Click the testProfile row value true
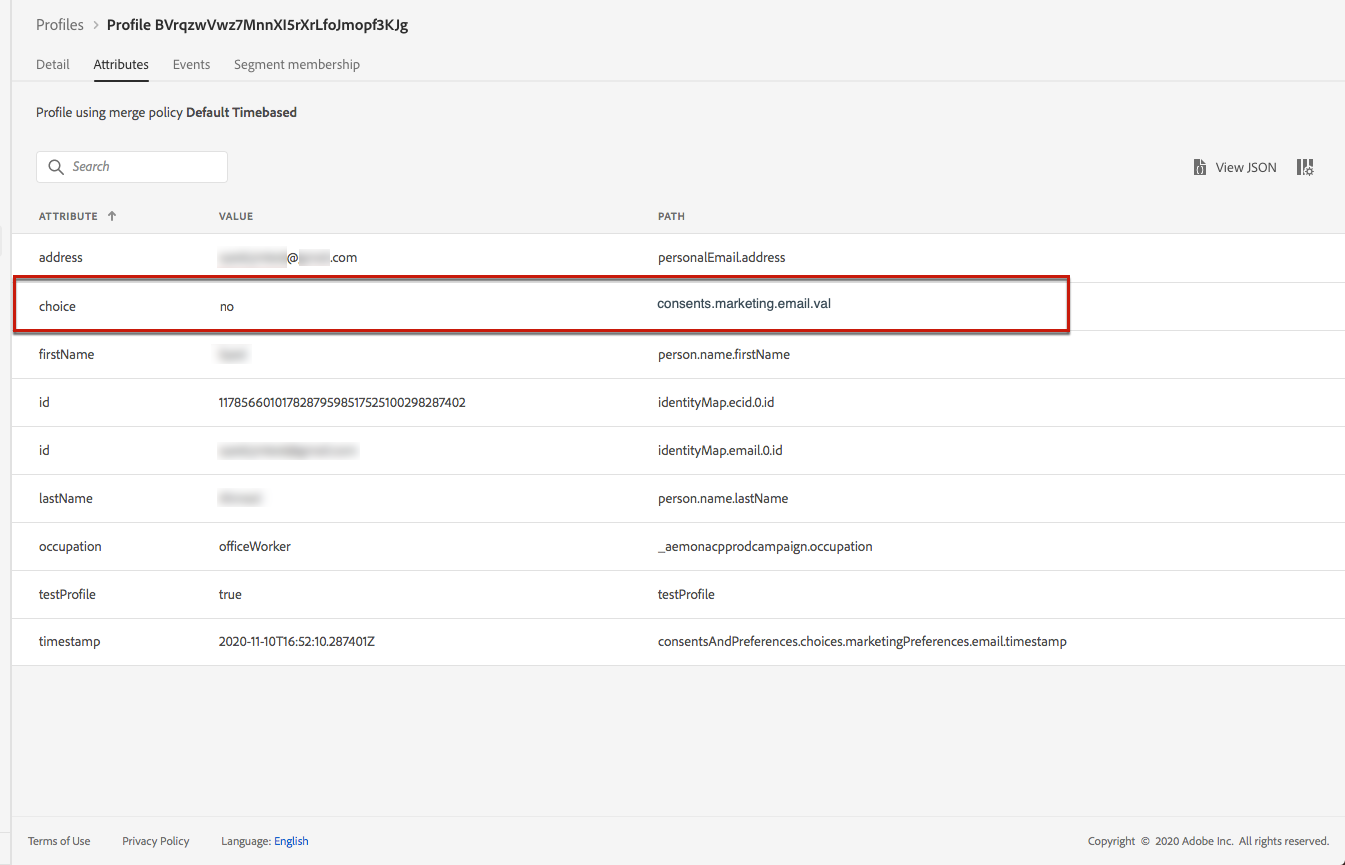Screen dimensions: 1345x865 coord(230,594)
